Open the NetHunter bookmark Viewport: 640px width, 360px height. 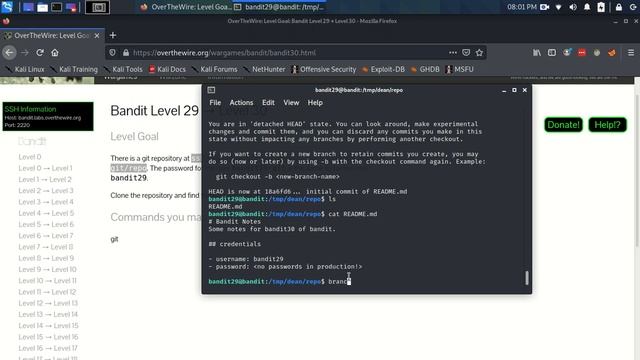tap(264, 69)
